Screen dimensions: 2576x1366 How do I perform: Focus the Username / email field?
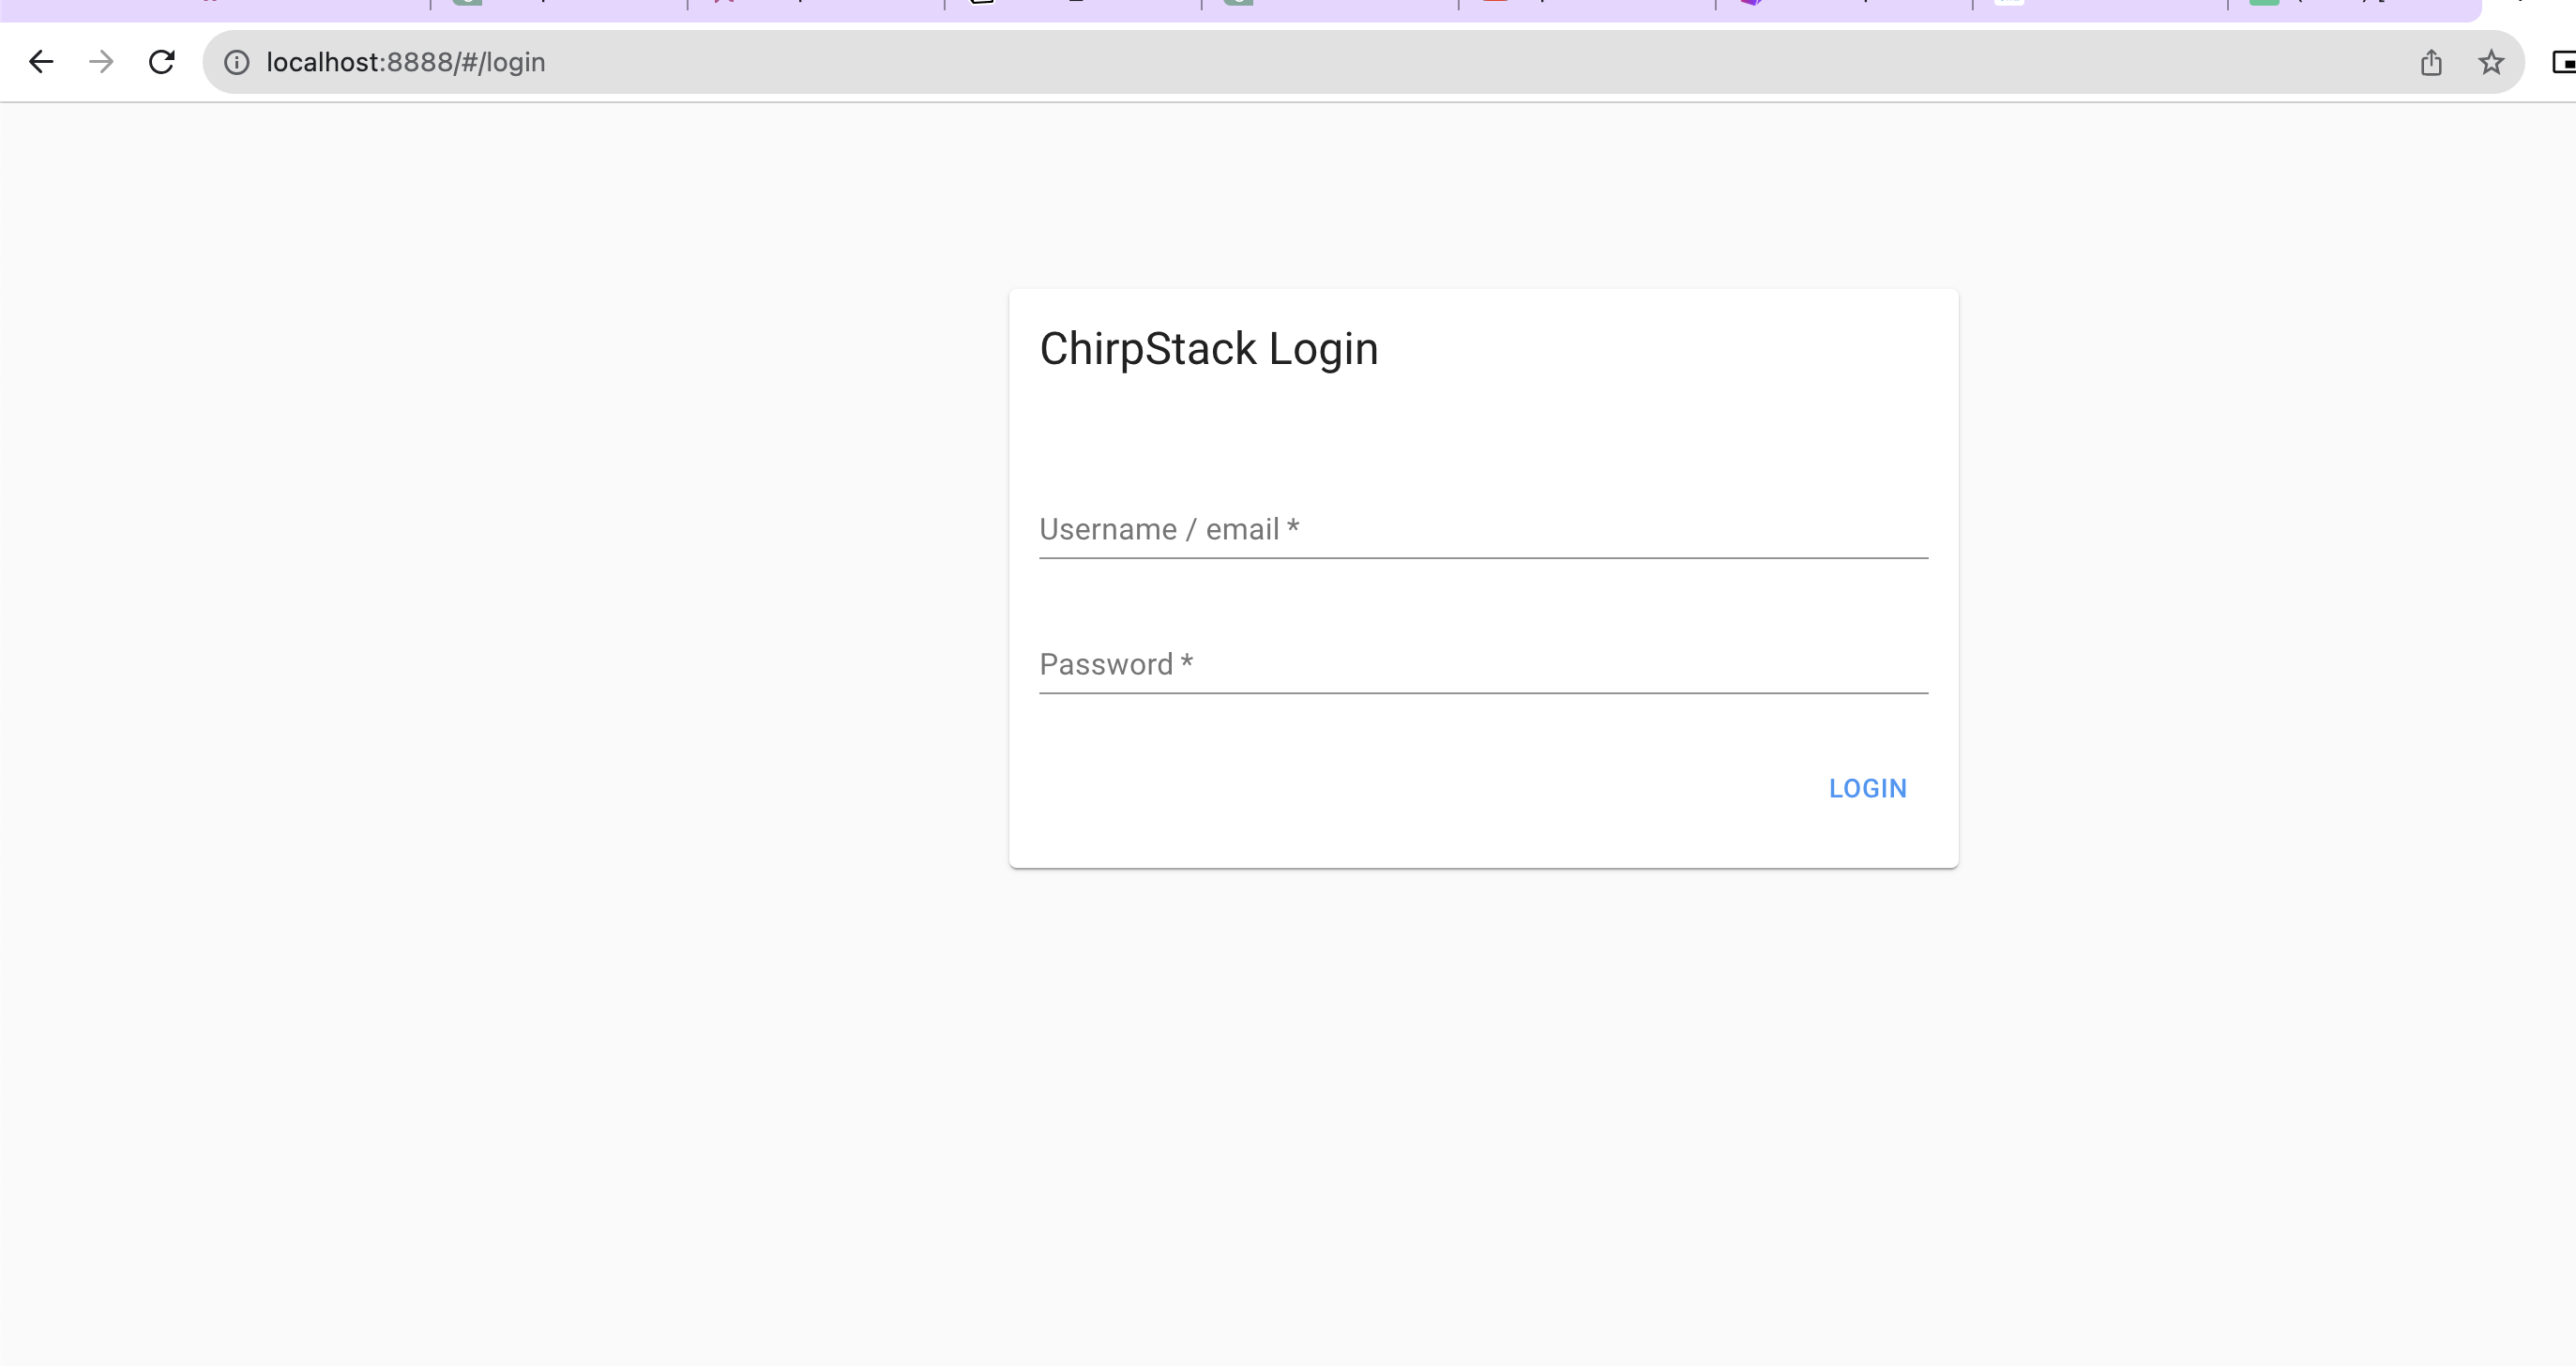(x=1482, y=530)
